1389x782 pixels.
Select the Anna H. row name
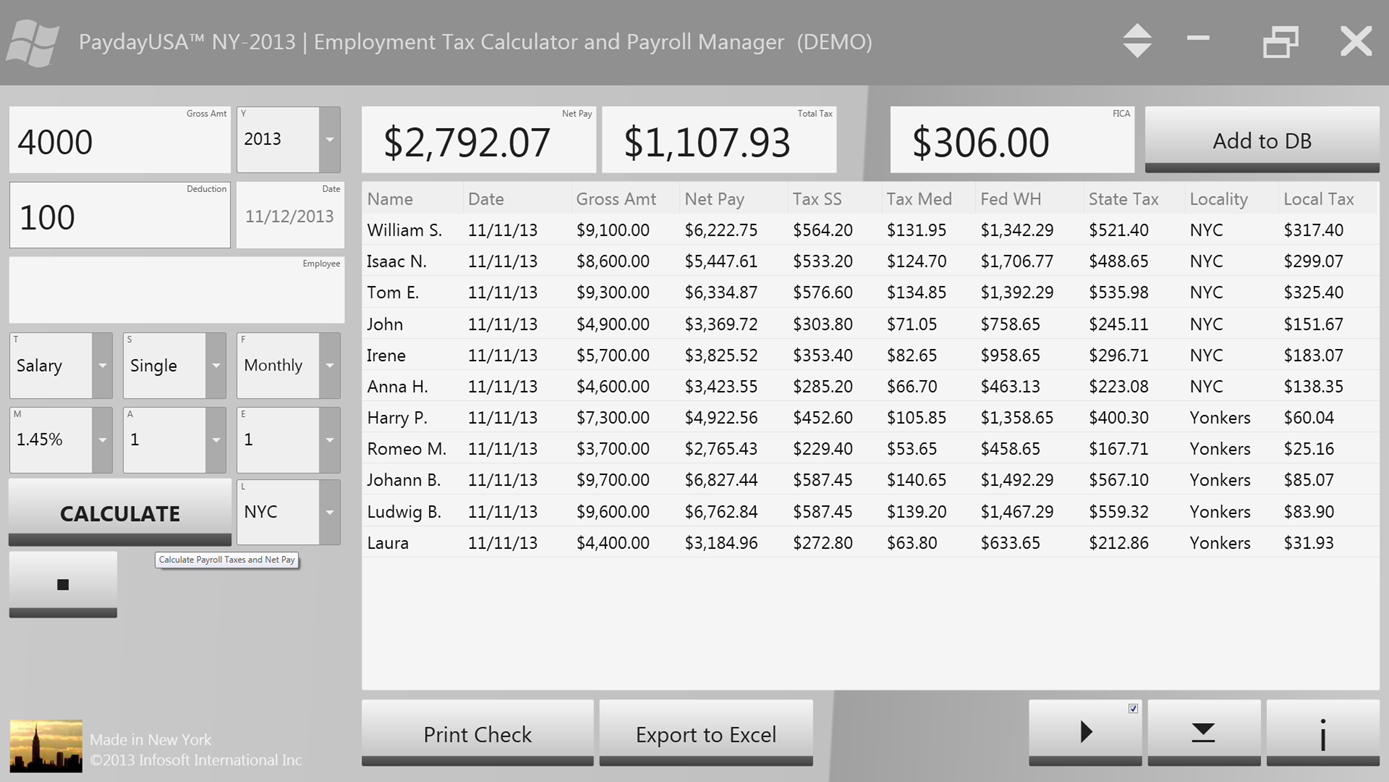(397, 386)
